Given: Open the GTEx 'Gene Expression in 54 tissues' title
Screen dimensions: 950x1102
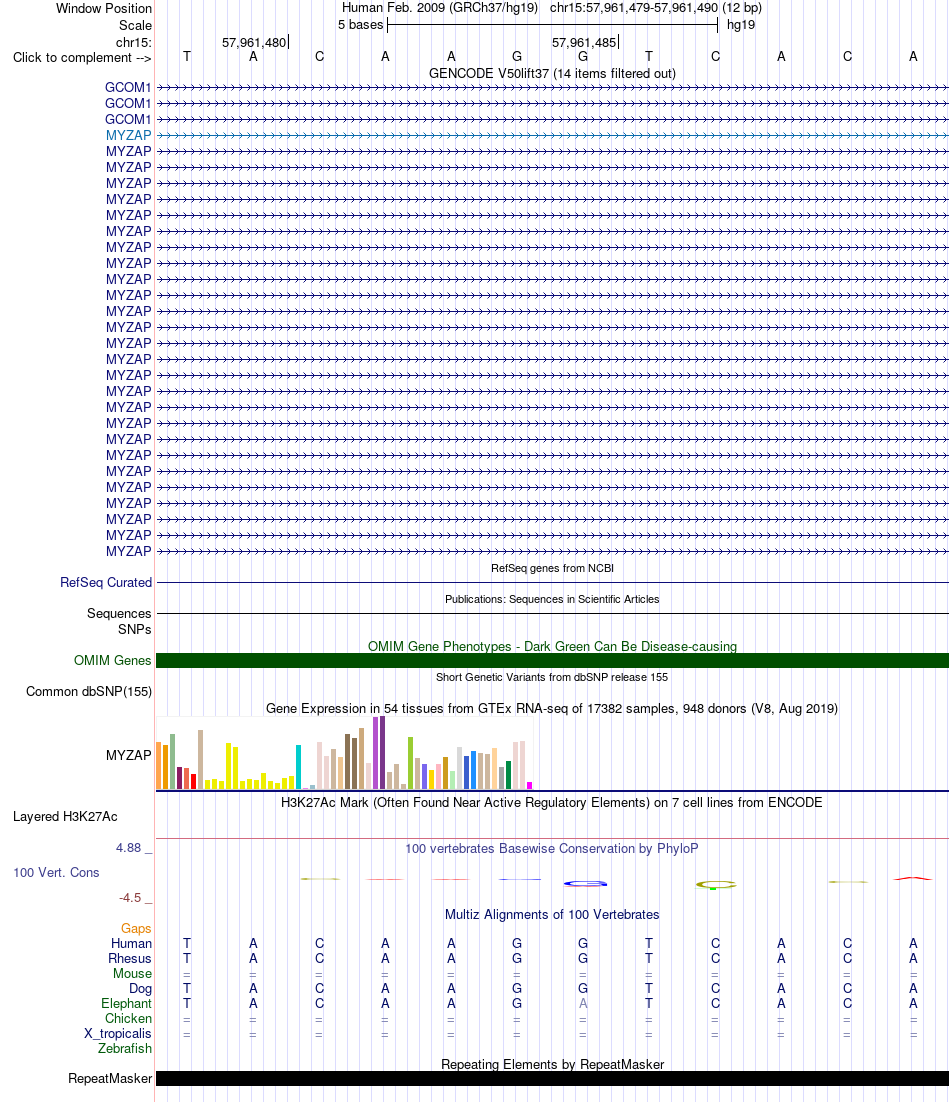Looking at the screenshot, I should click(x=552, y=708).
